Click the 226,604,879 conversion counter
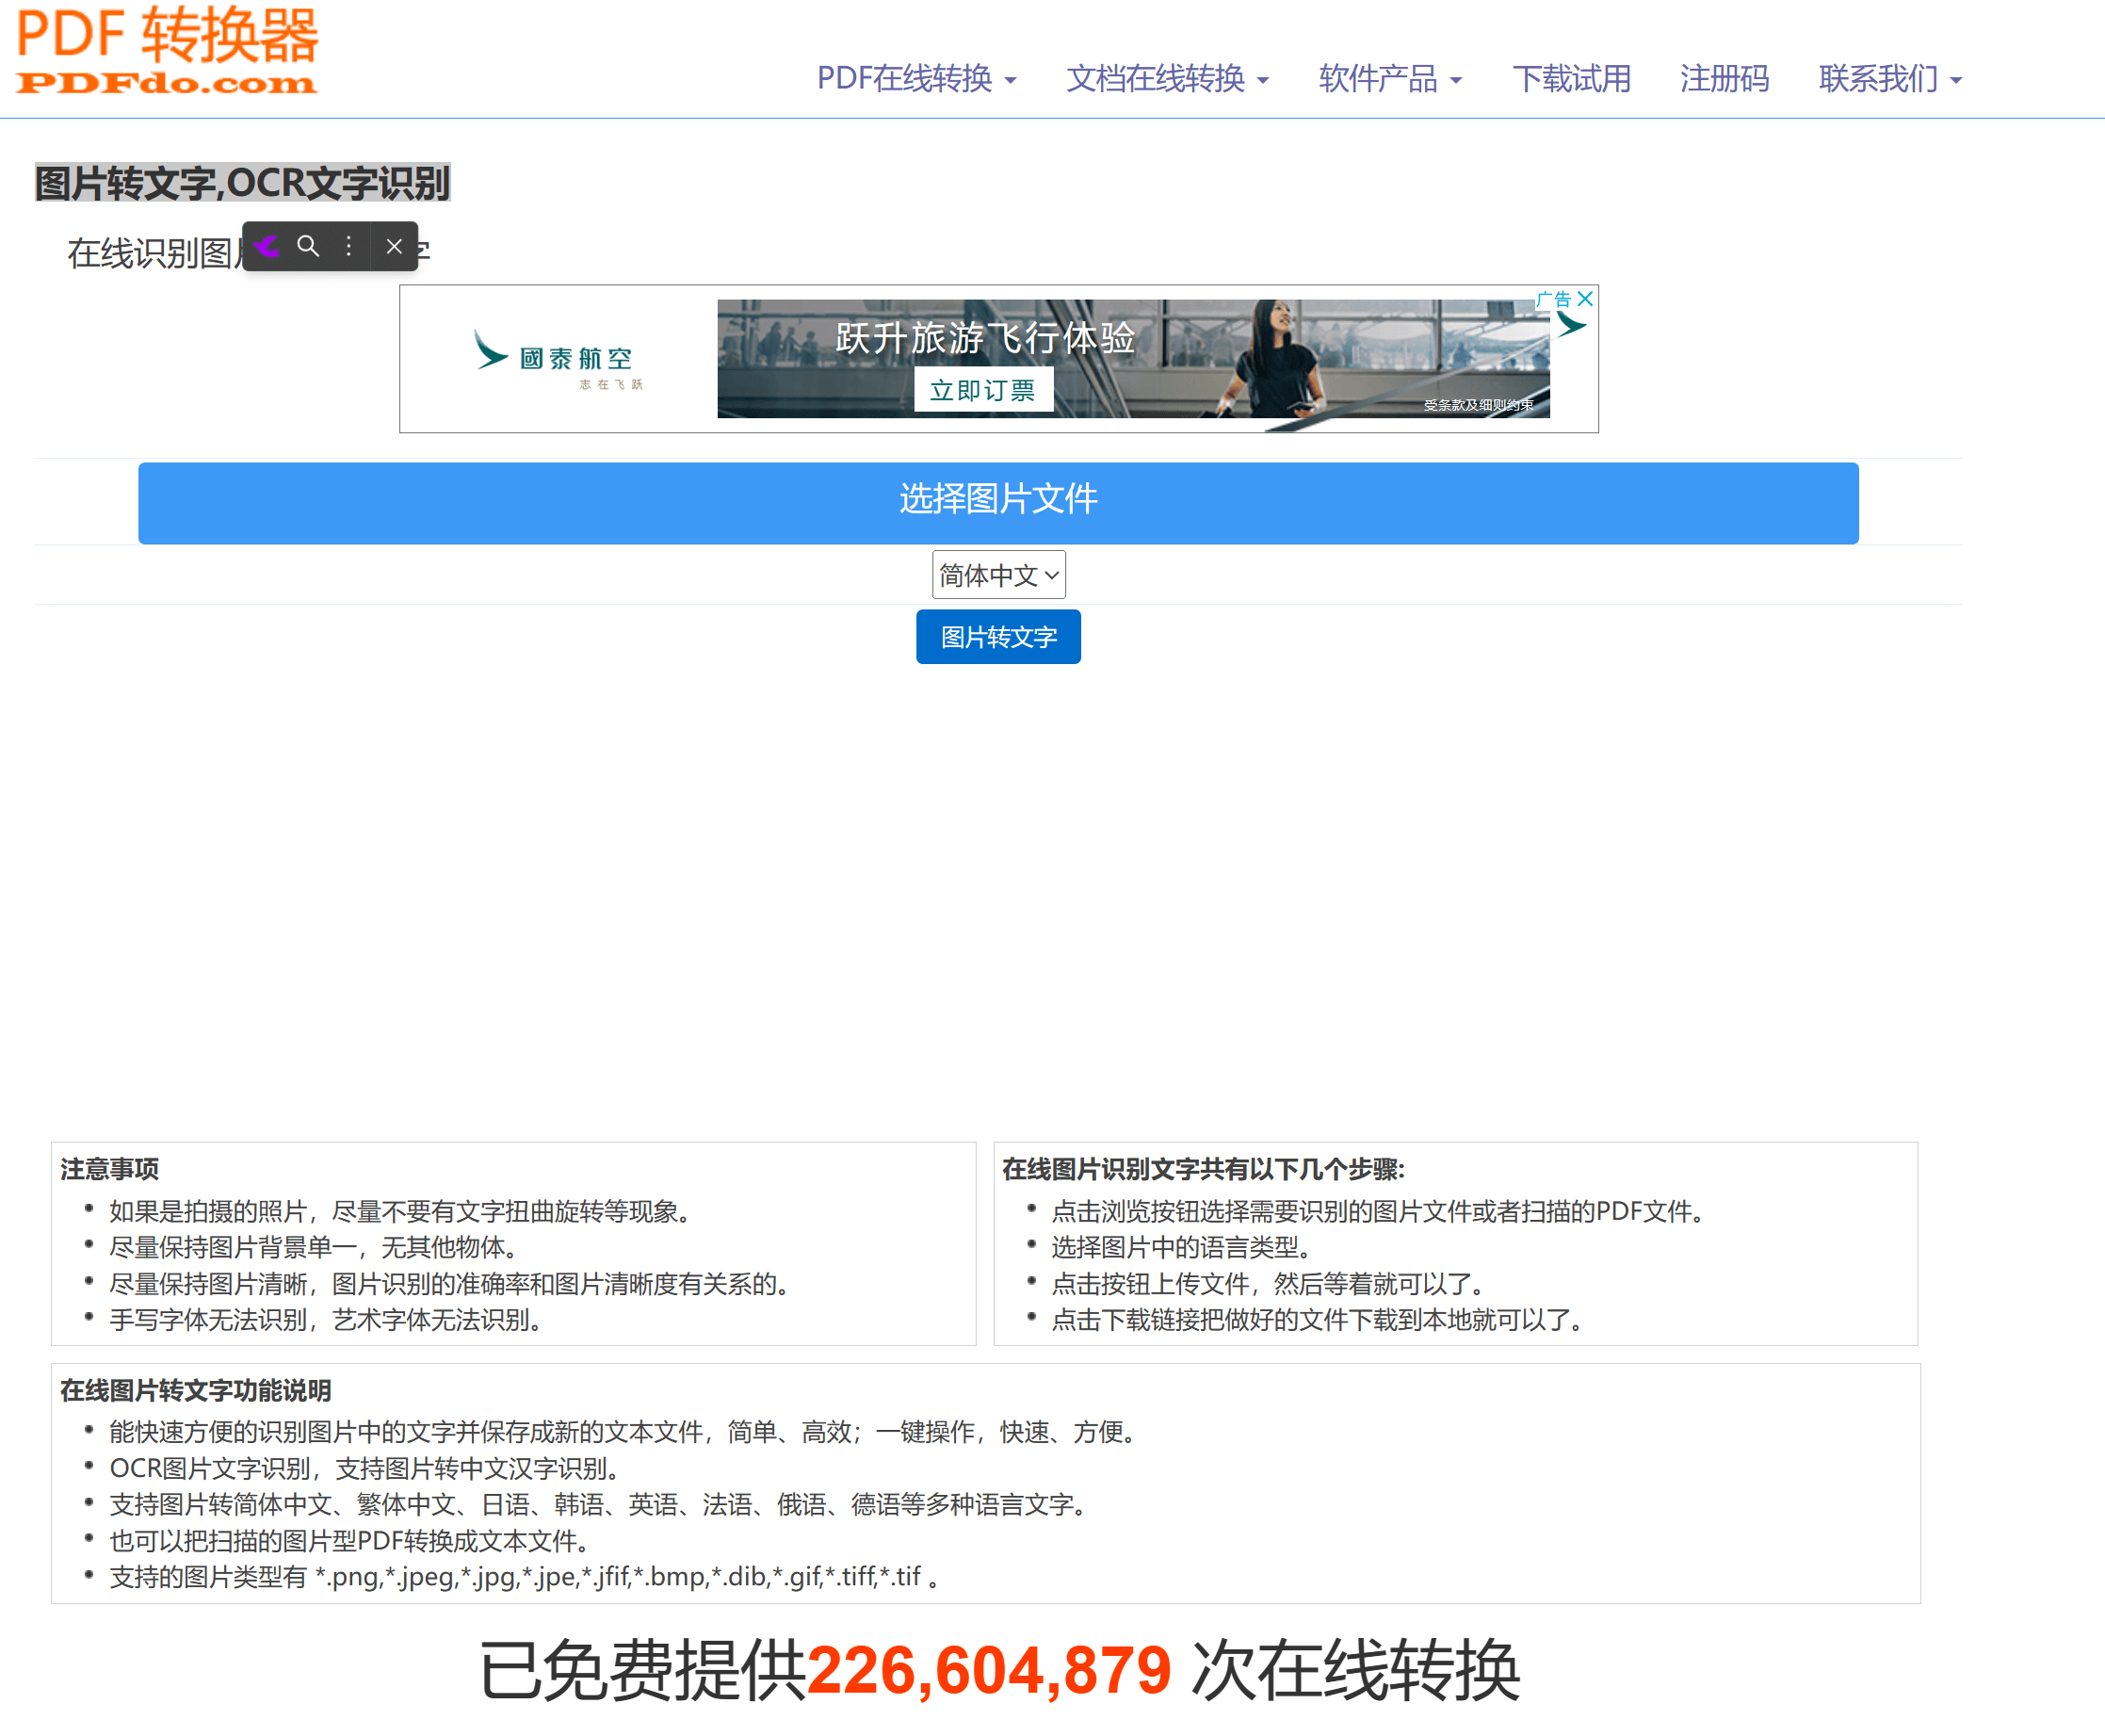The width and height of the screenshot is (2105, 1736). point(988,1671)
